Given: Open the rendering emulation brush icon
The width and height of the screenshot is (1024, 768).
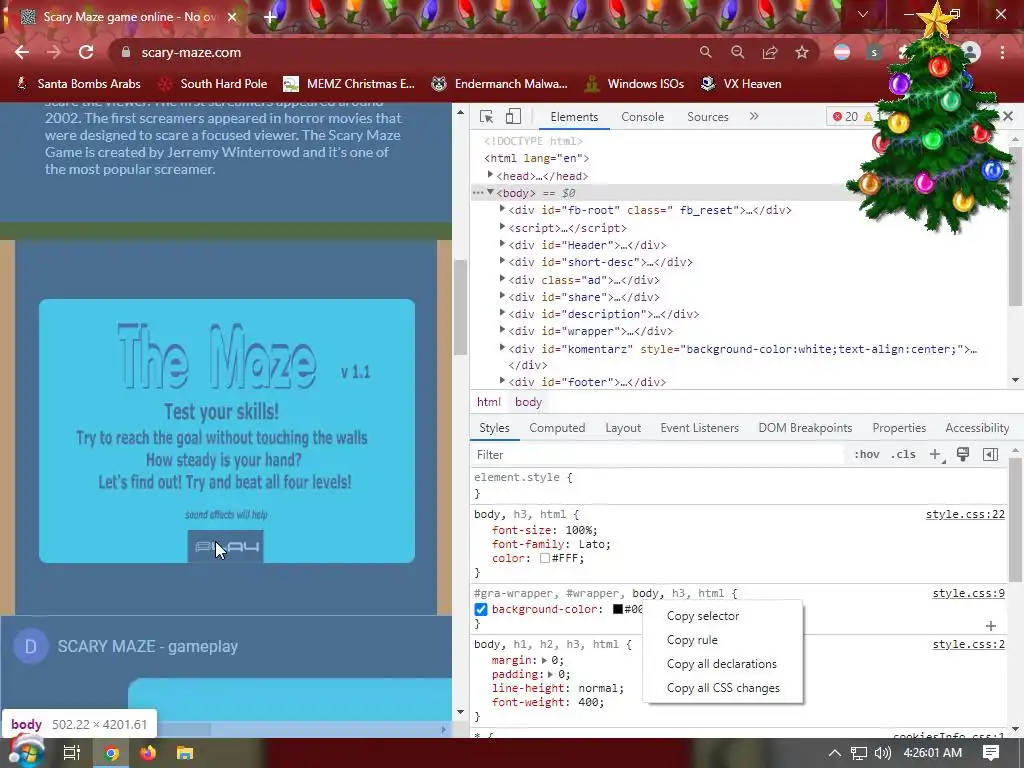Looking at the screenshot, I should point(963,455).
